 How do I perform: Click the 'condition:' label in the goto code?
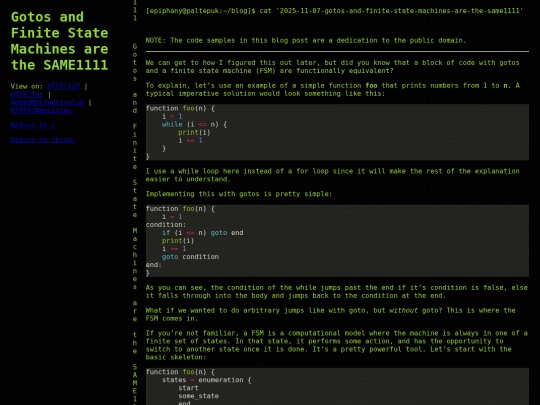pyautogui.click(x=166, y=225)
